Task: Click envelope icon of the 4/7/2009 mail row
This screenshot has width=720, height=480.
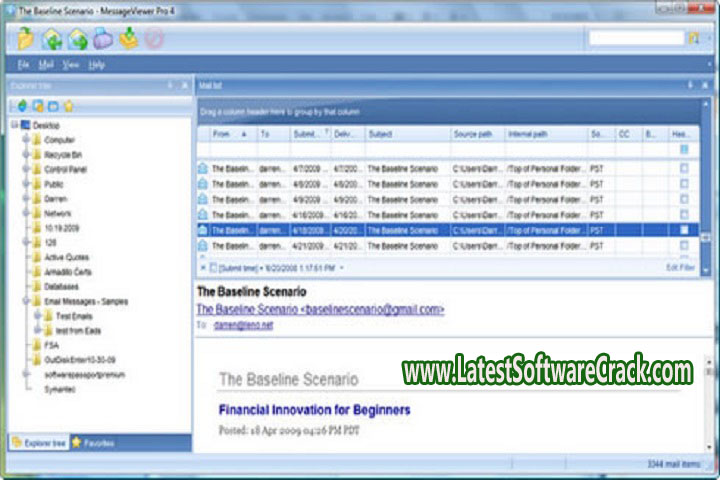Action: [x=203, y=170]
